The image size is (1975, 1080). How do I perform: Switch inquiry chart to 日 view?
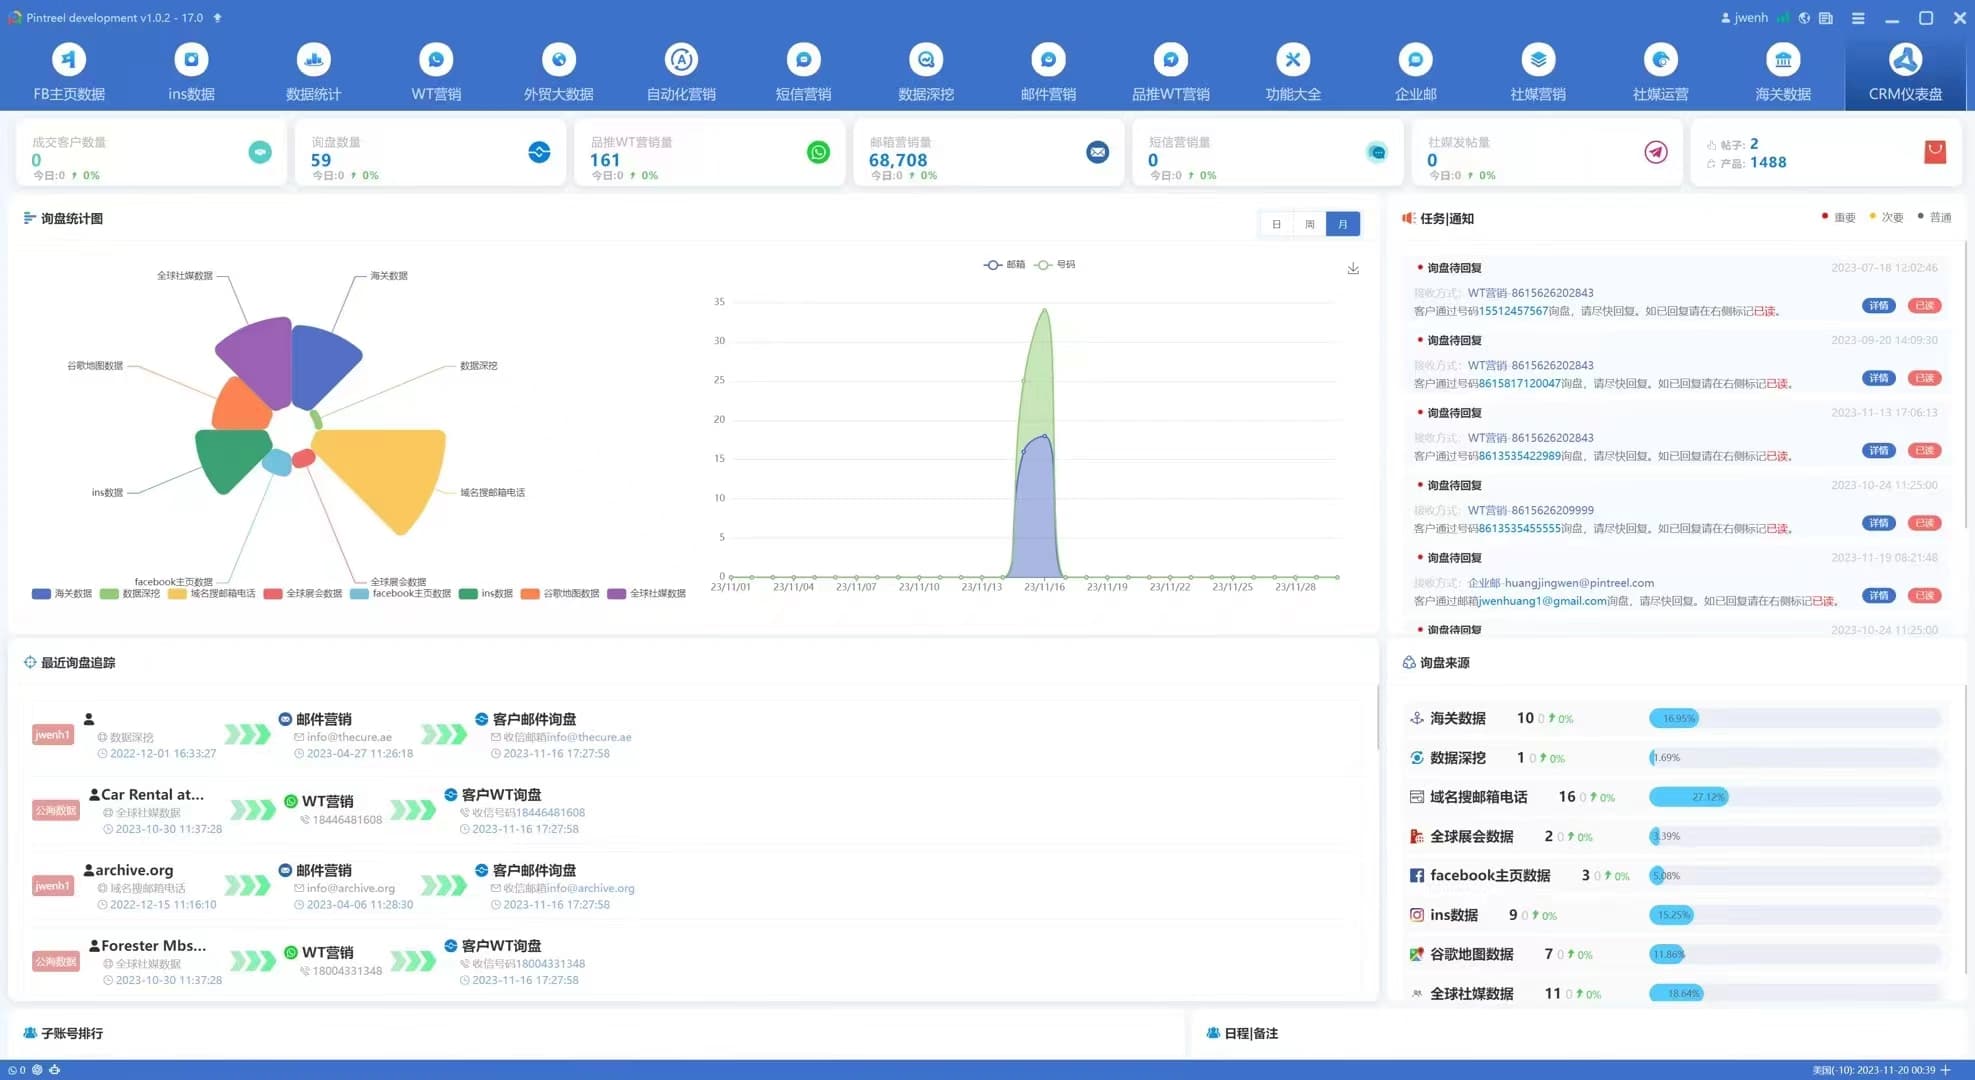pyautogui.click(x=1276, y=224)
